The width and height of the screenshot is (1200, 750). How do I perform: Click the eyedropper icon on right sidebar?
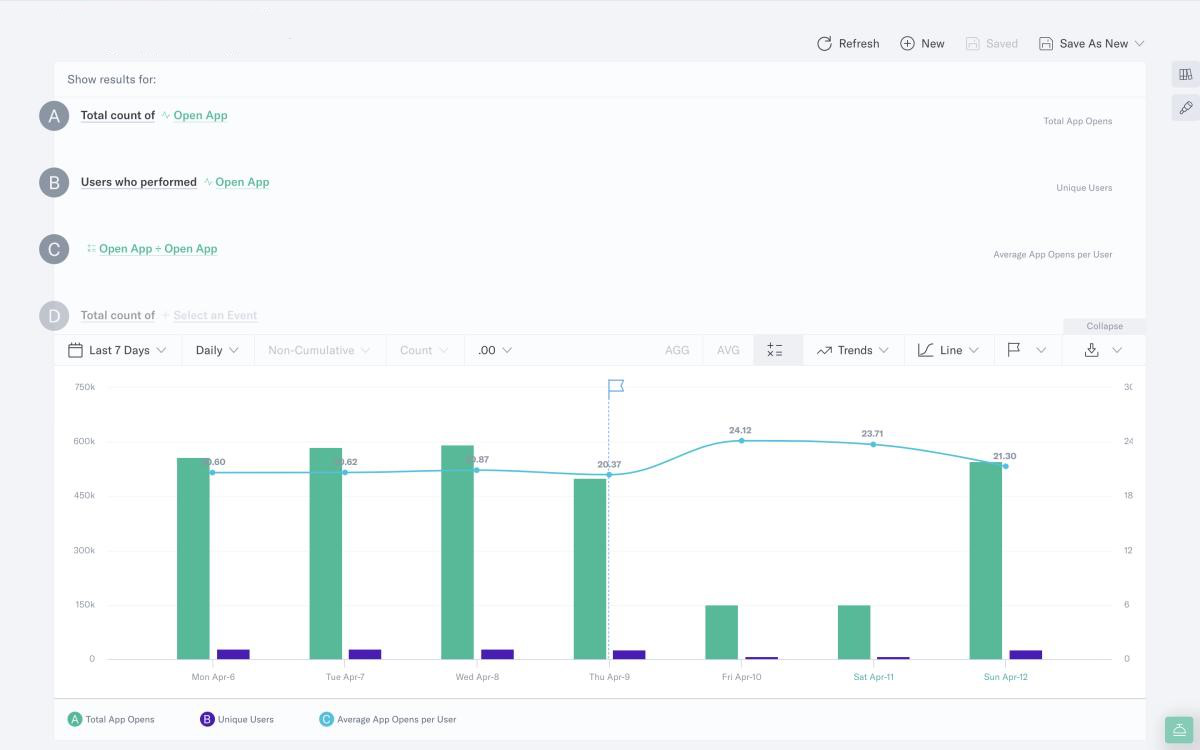[1186, 107]
